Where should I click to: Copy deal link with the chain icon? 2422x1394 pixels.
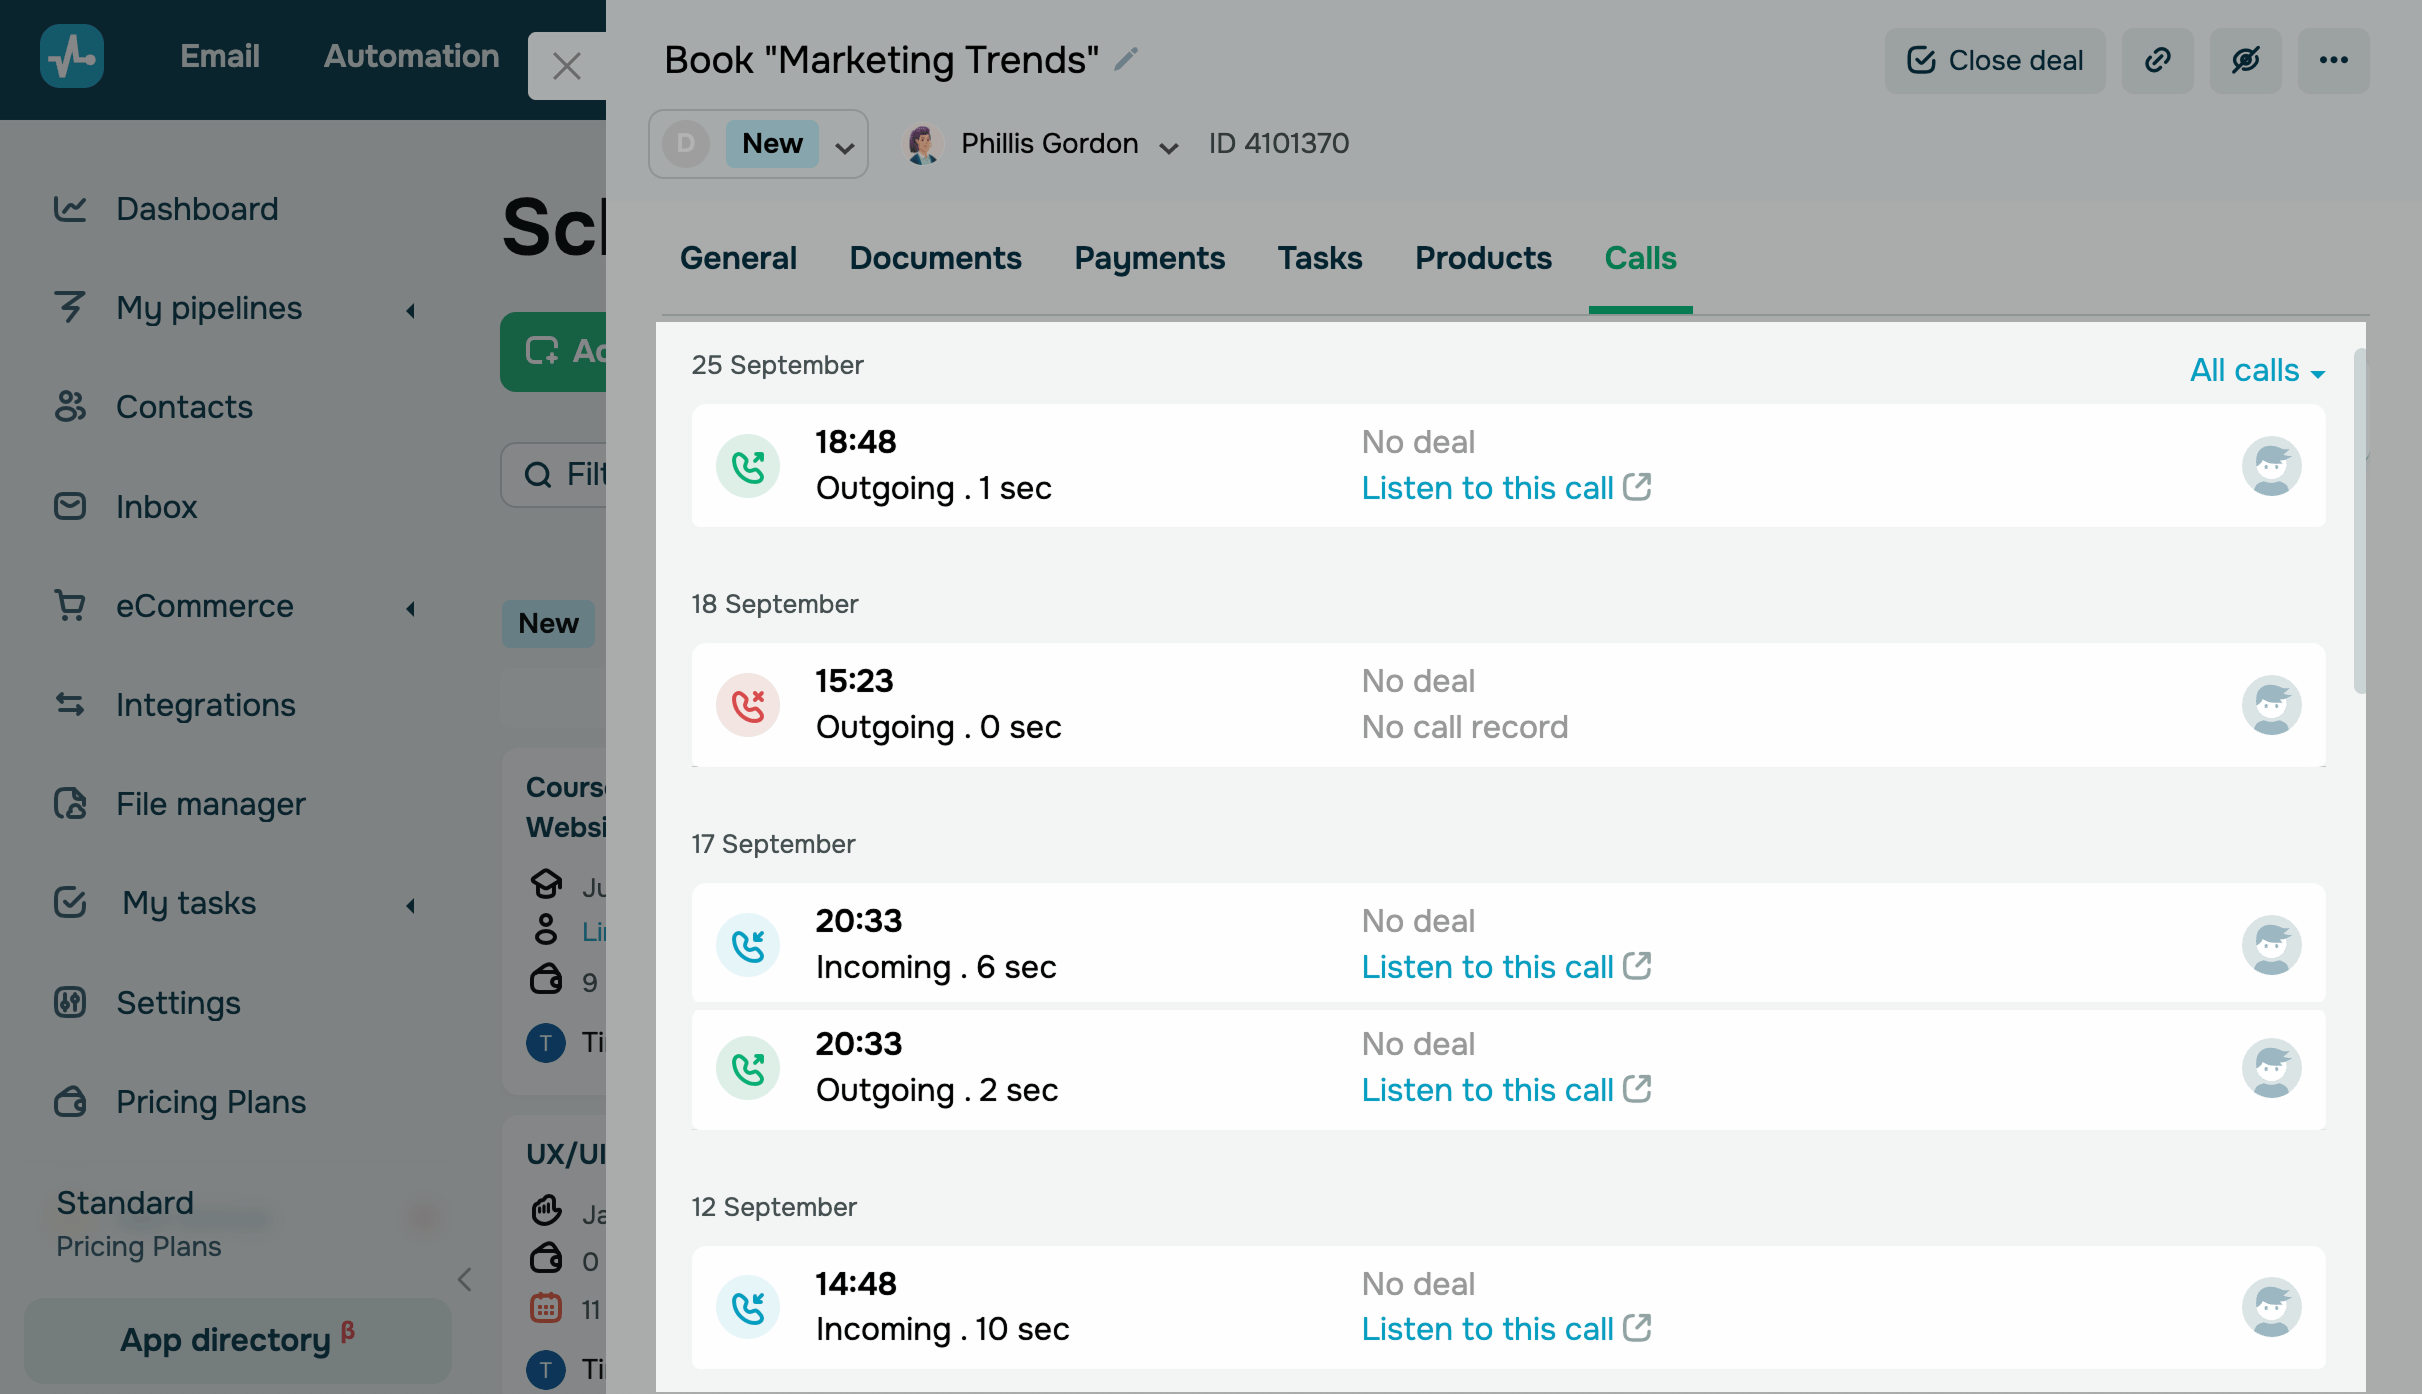(2157, 60)
